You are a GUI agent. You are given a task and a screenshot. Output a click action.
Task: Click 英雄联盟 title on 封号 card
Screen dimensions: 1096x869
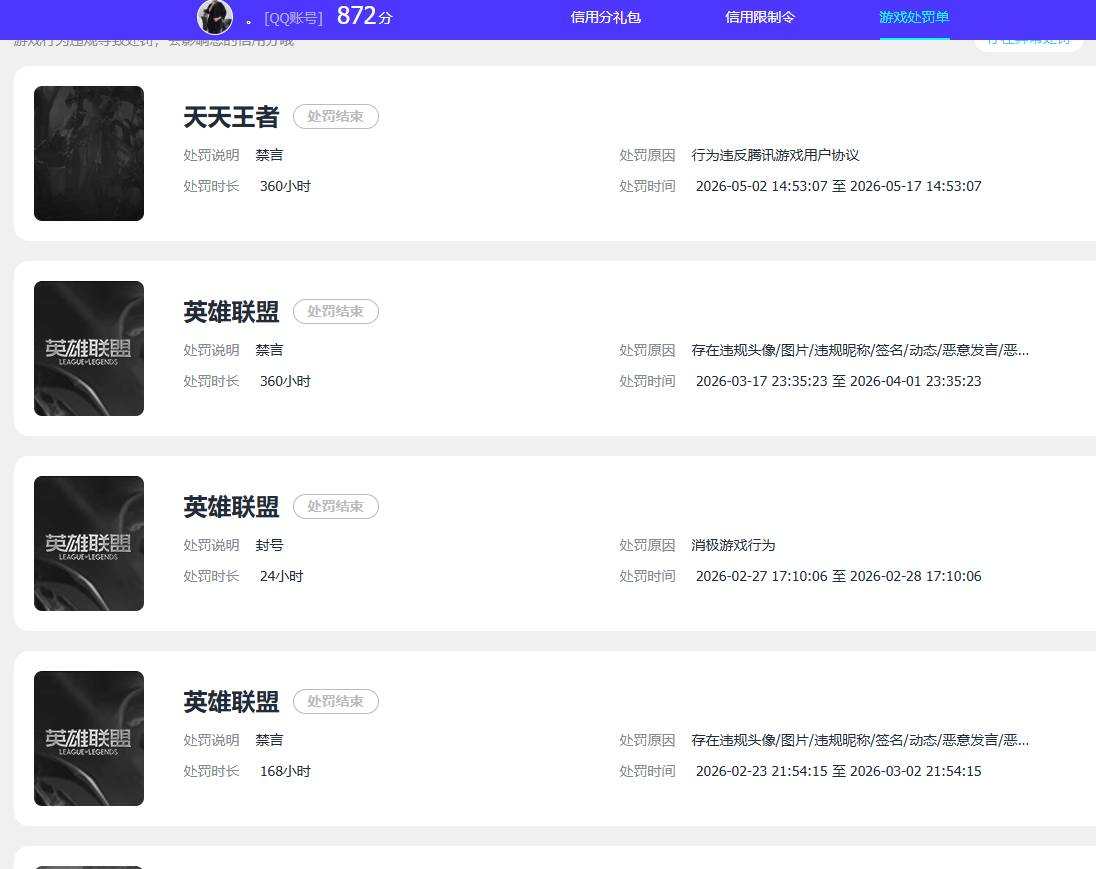pyautogui.click(x=231, y=507)
